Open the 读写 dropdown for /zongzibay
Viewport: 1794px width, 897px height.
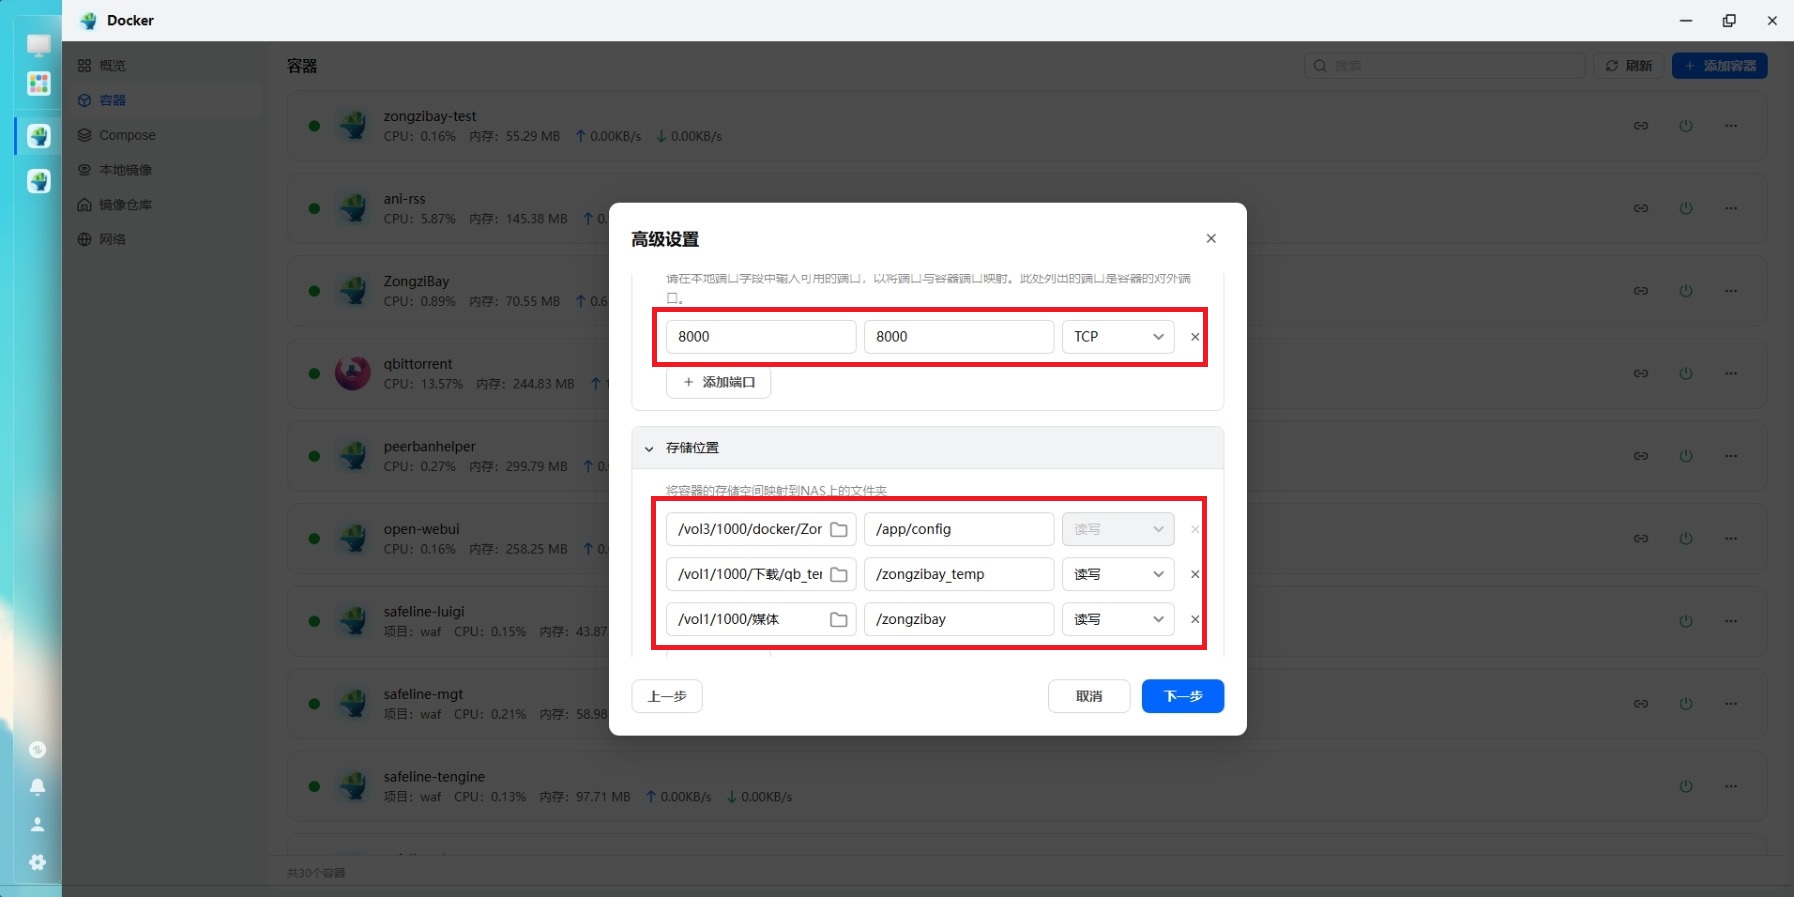tap(1118, 619)
